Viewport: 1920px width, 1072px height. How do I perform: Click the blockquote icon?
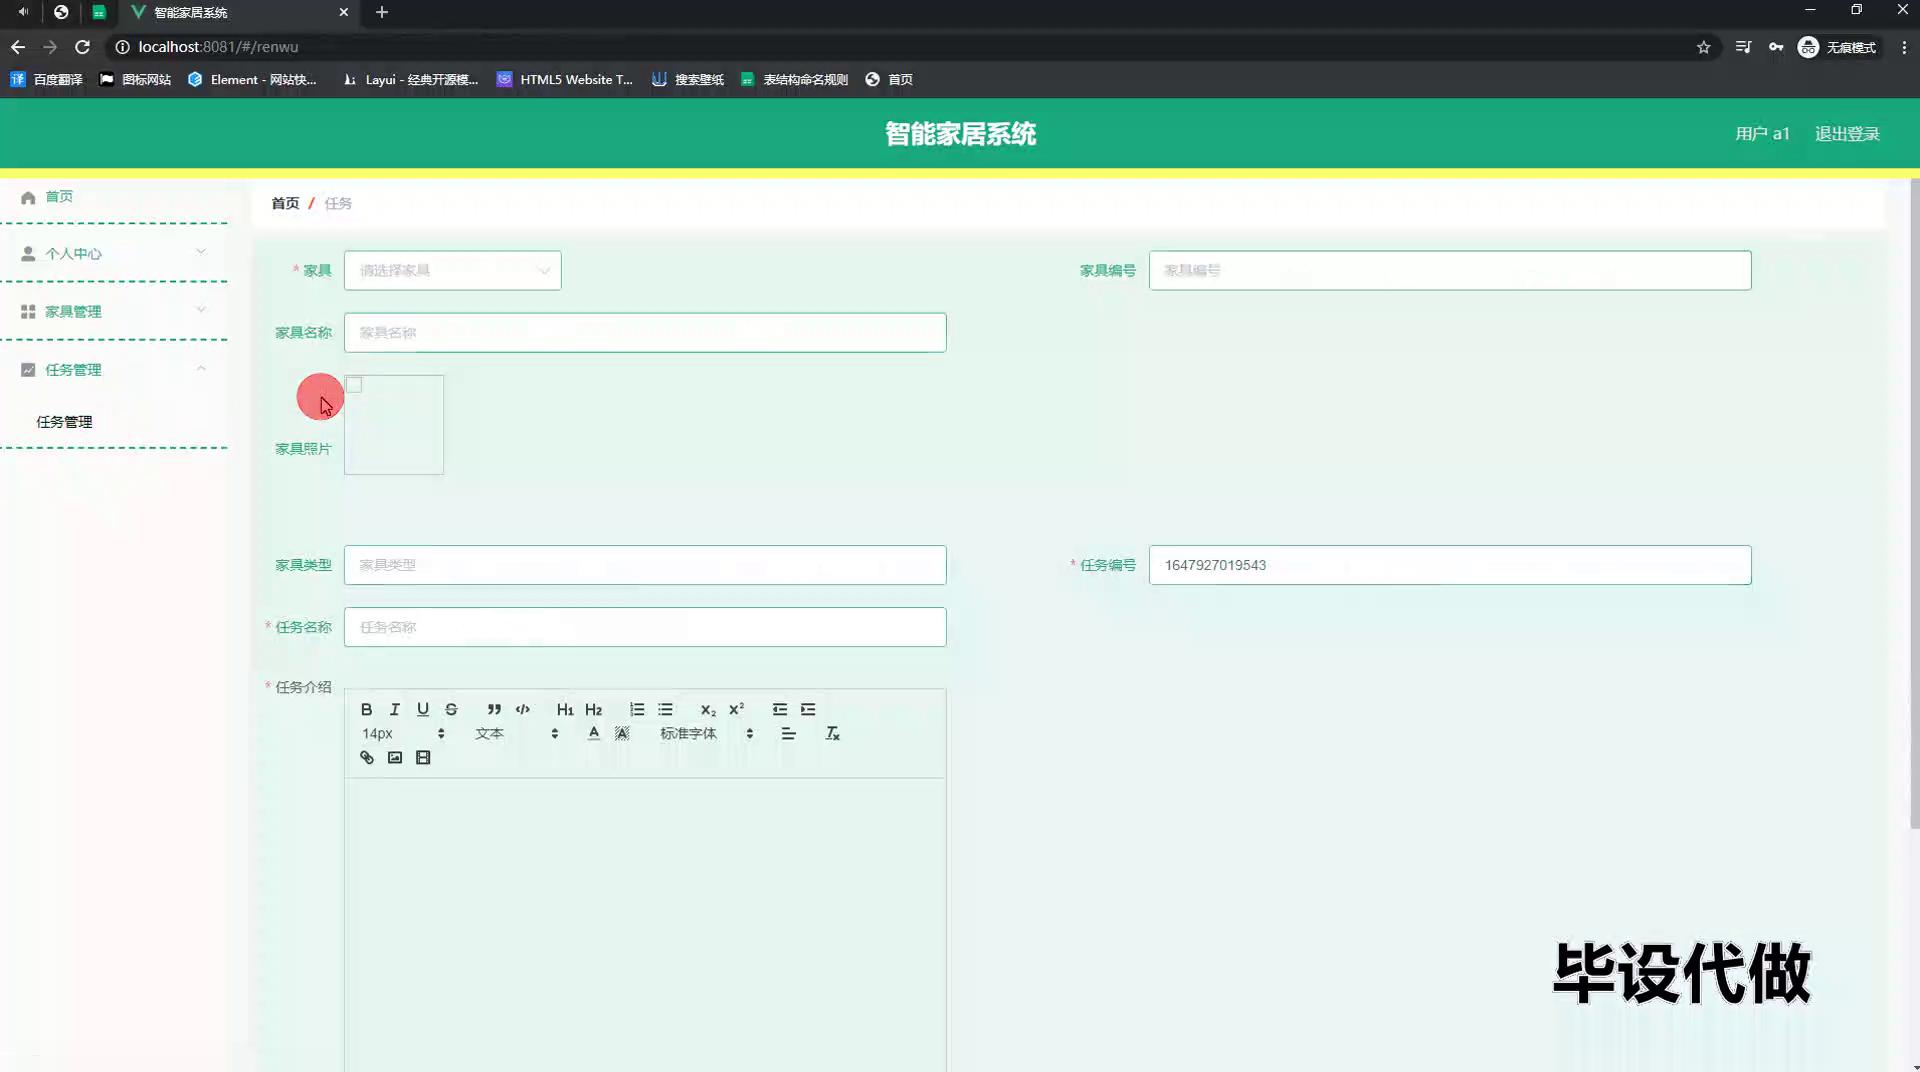pyautogui.click(x=494, y=709)
